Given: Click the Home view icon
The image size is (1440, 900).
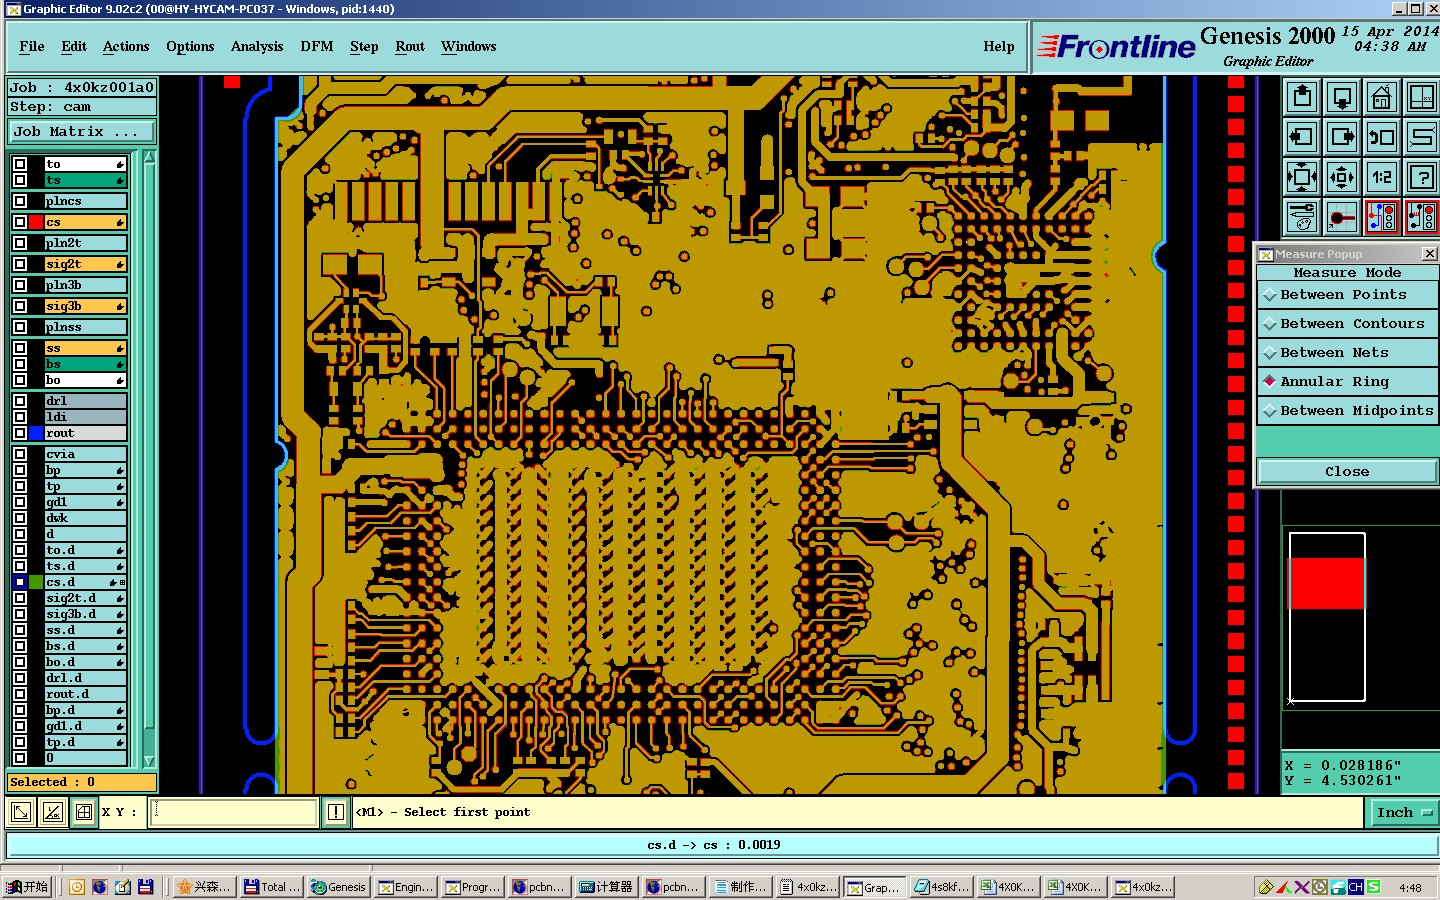Looking at the screenshot, I should [x=1382, y=97].
